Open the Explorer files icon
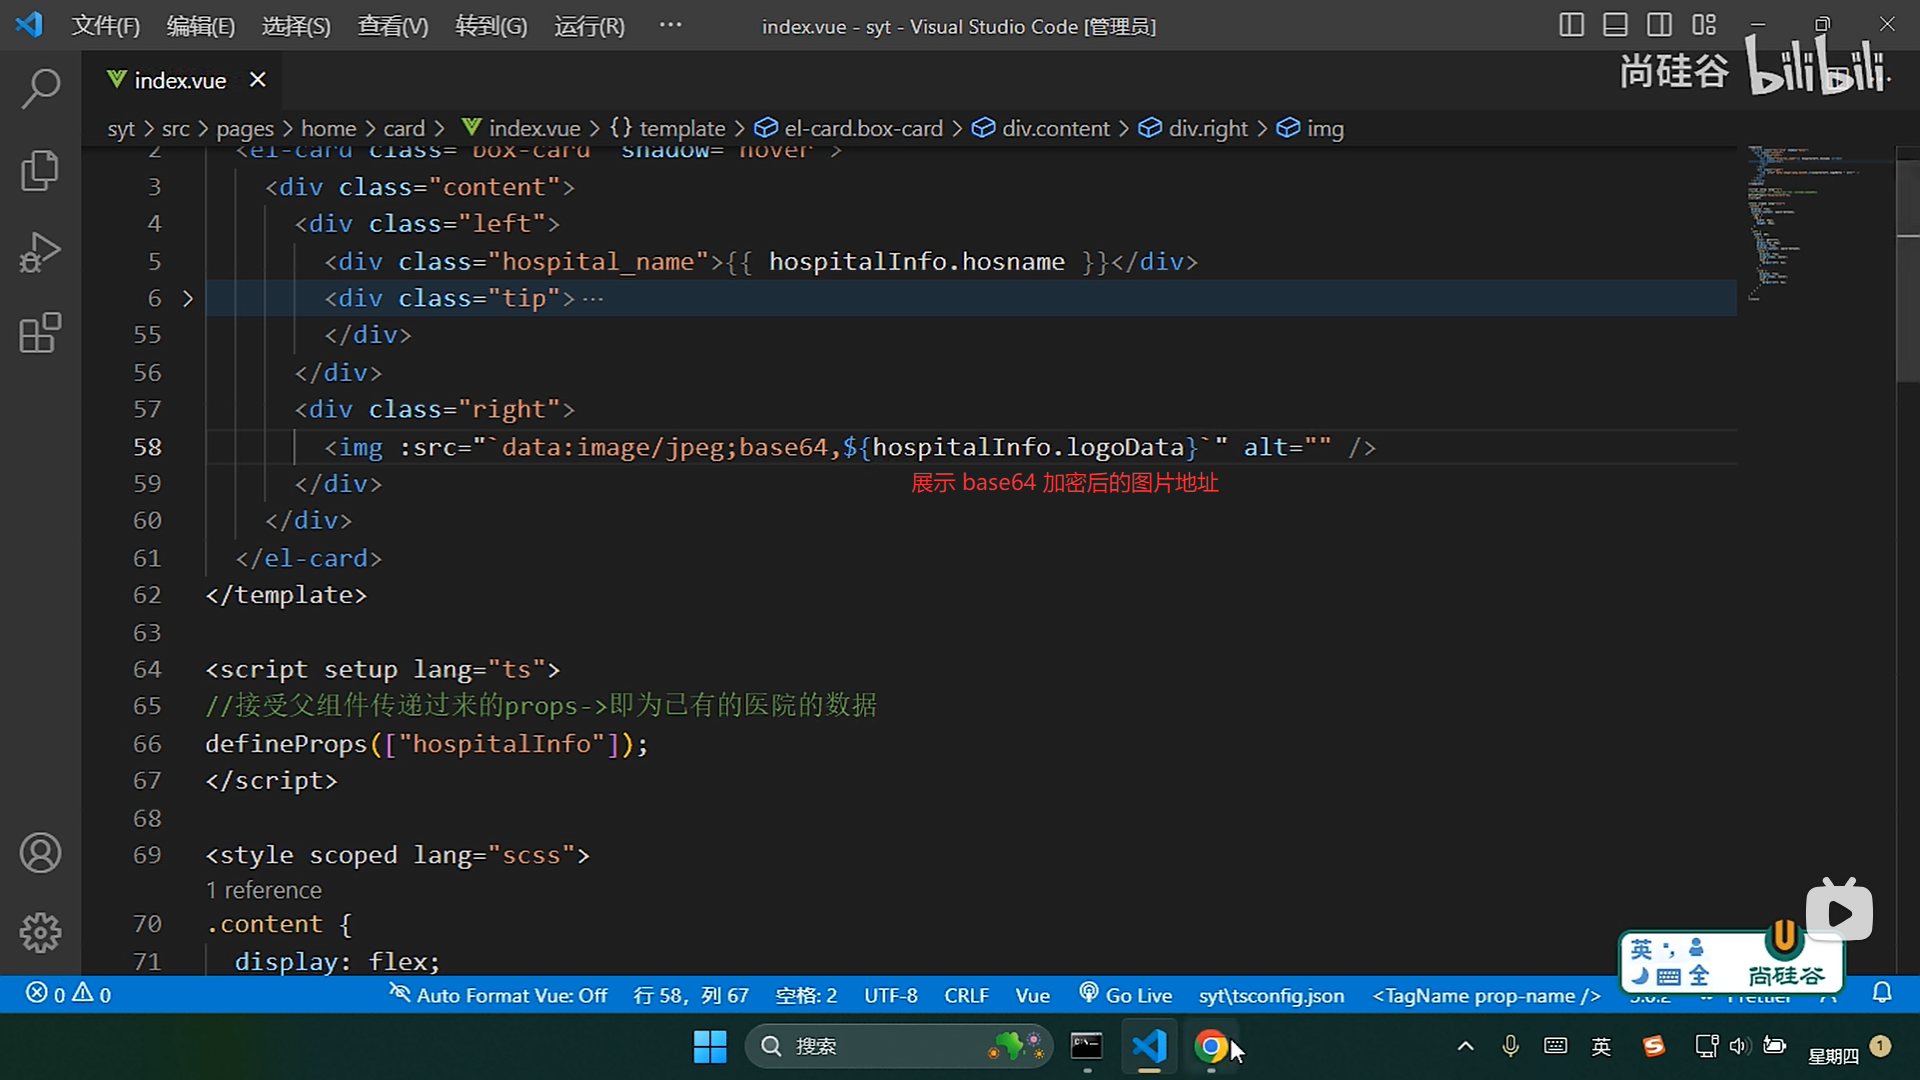1920x1080 pixels. [x=40, y=170]
